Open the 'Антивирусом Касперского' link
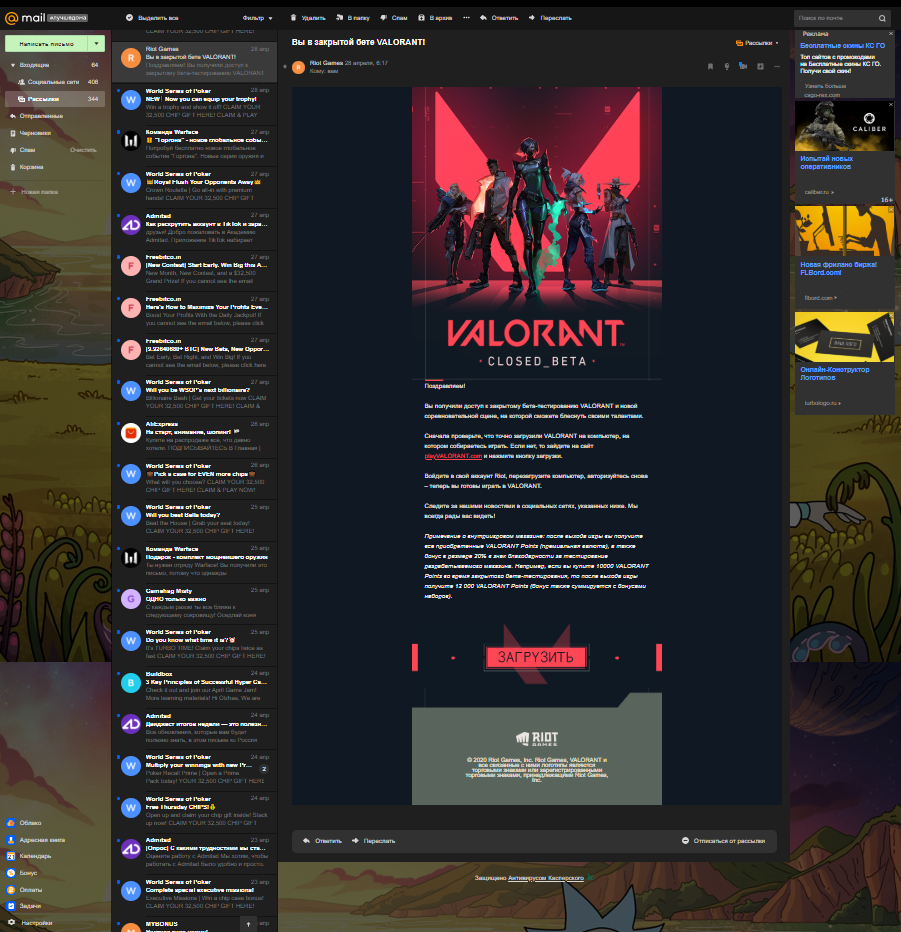 point(546,878)
